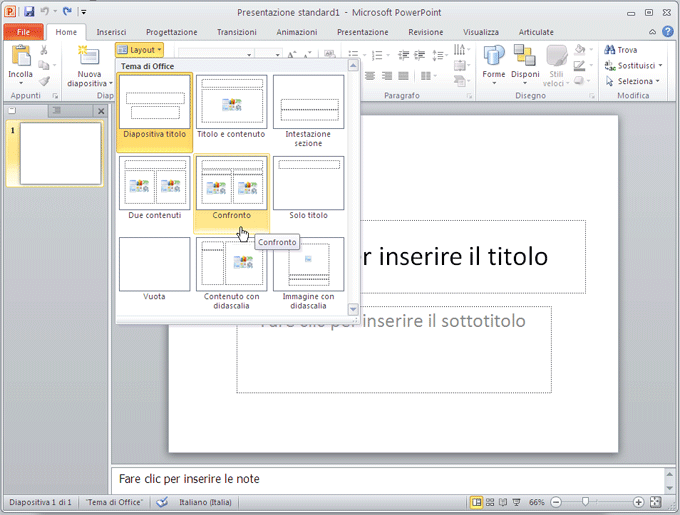680x515 pixels.
Task: Open the font size combo box arrow
Action: coord(278,55)
